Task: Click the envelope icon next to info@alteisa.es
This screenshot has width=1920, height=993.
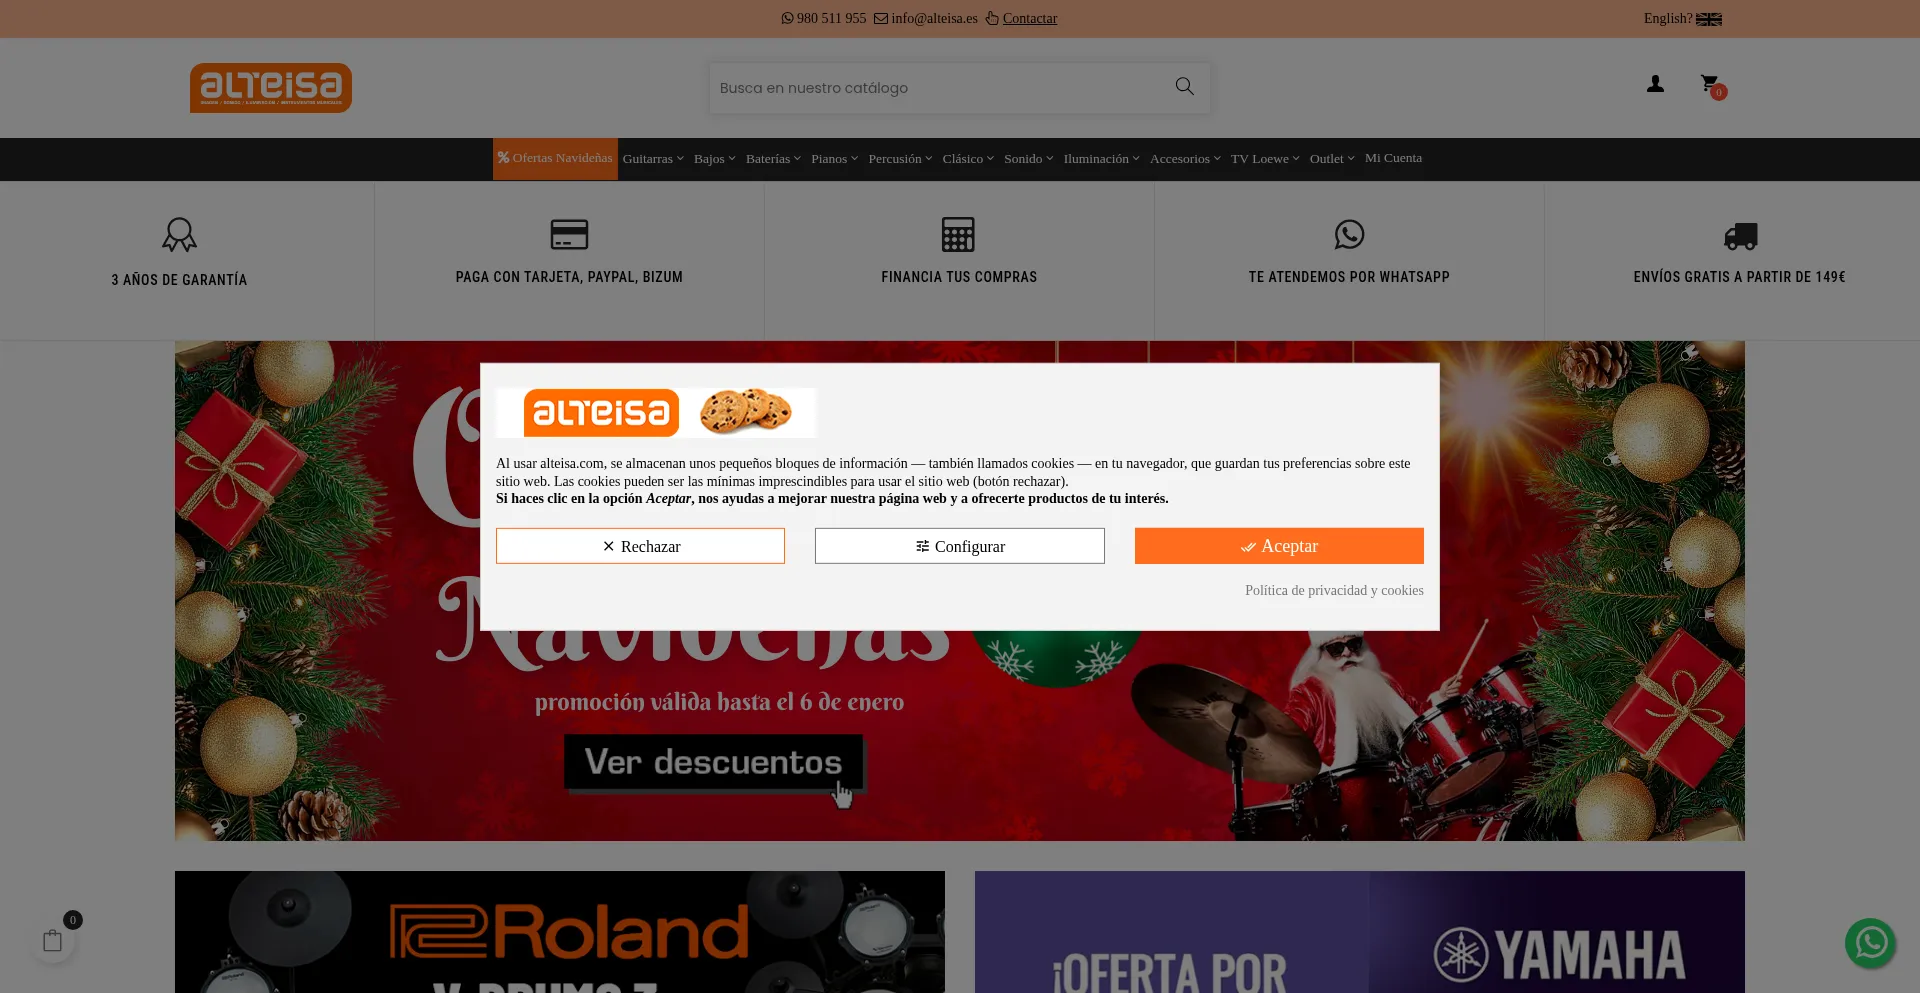Action: (x=880, y=18)
